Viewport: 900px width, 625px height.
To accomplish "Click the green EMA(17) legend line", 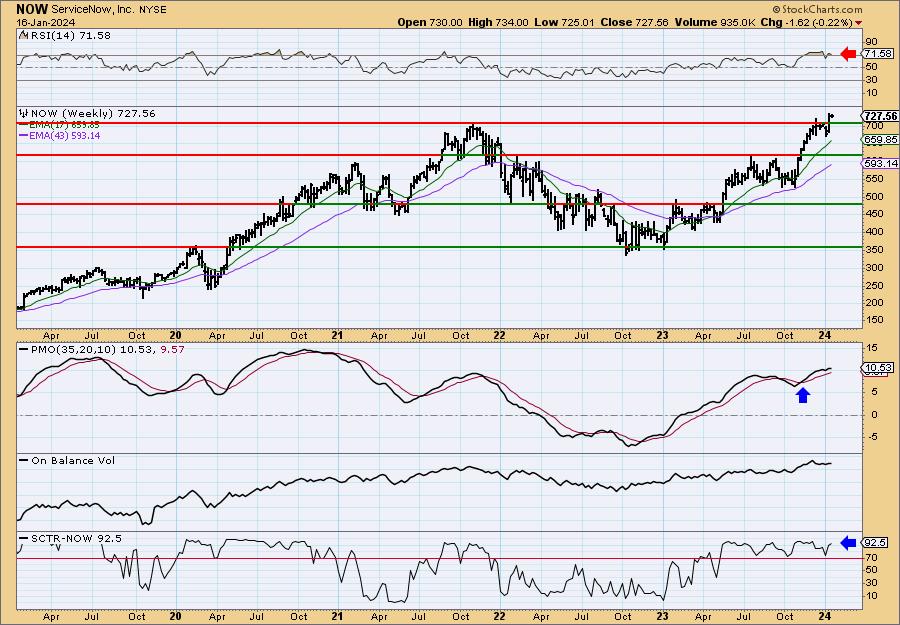I will pyautogui.click(x=24, y=125).
